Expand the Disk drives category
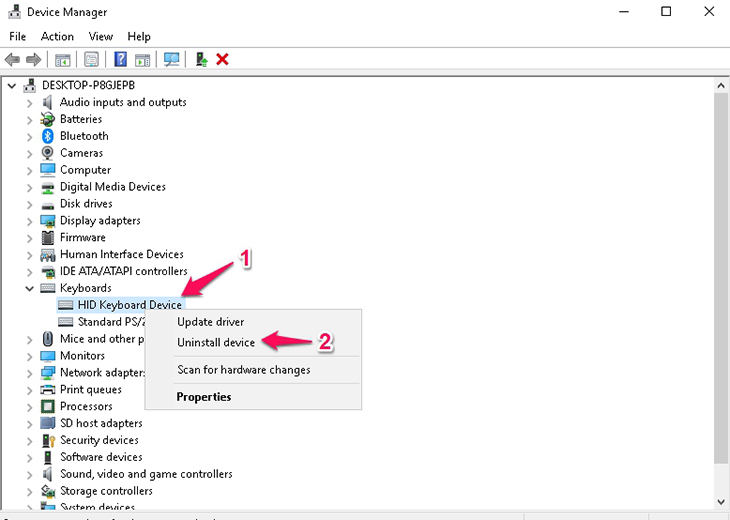730x520 pixels. click(29, 204)
